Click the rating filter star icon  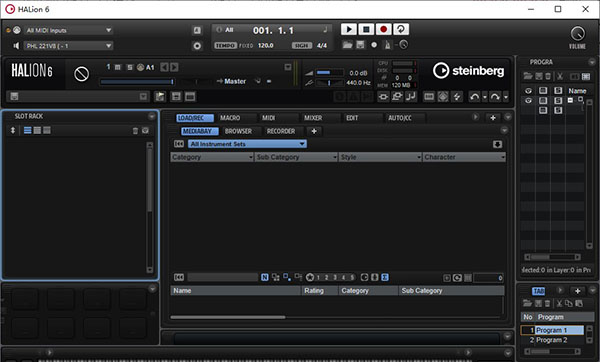coord(310,277)
